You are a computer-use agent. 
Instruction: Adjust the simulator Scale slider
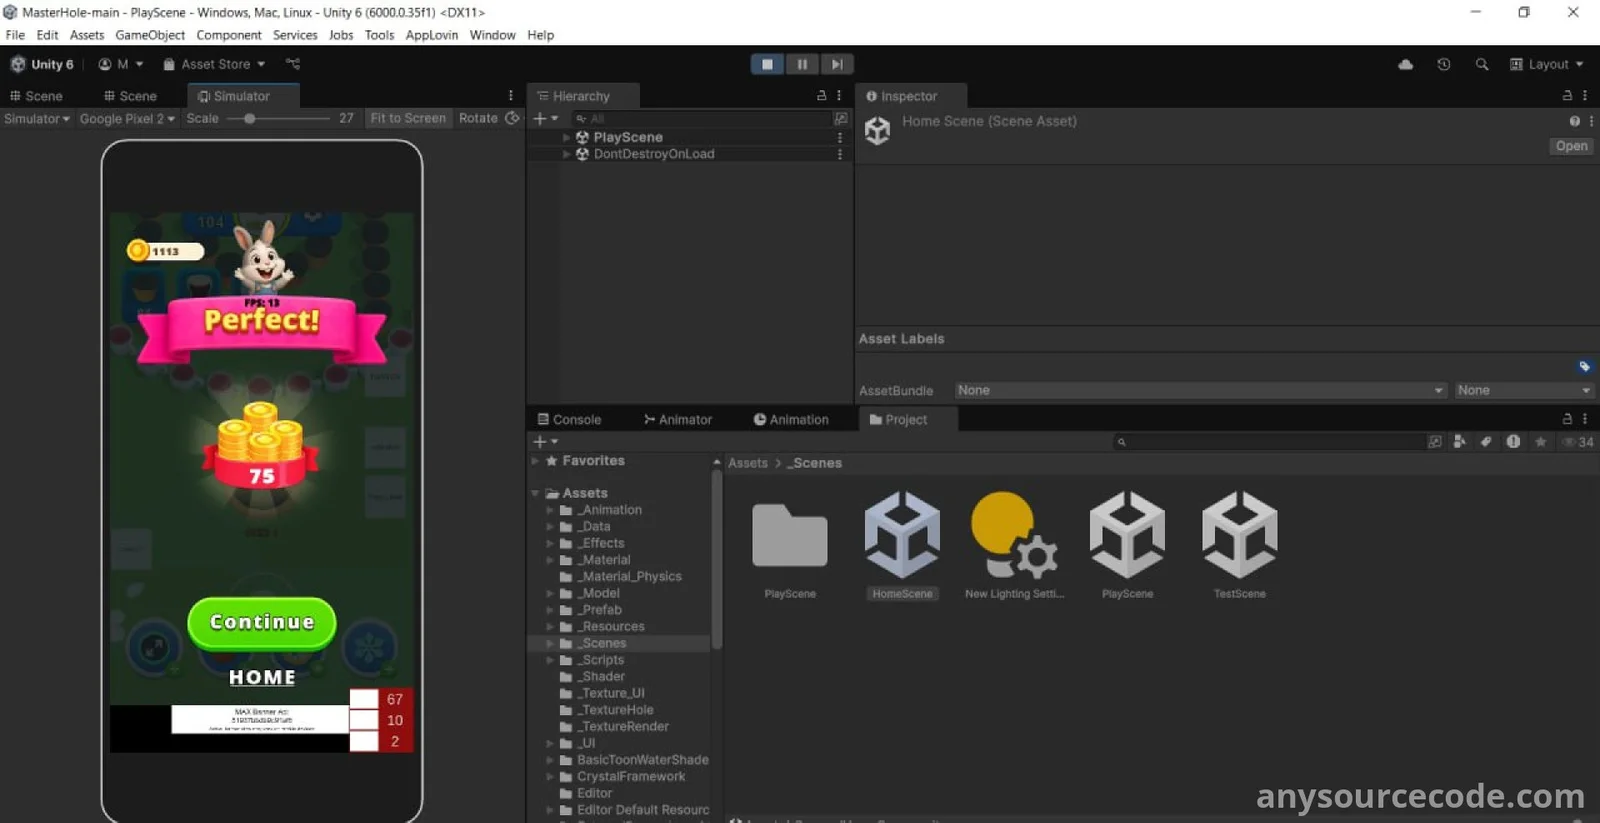pyautogui.click(x=250, y=118)
